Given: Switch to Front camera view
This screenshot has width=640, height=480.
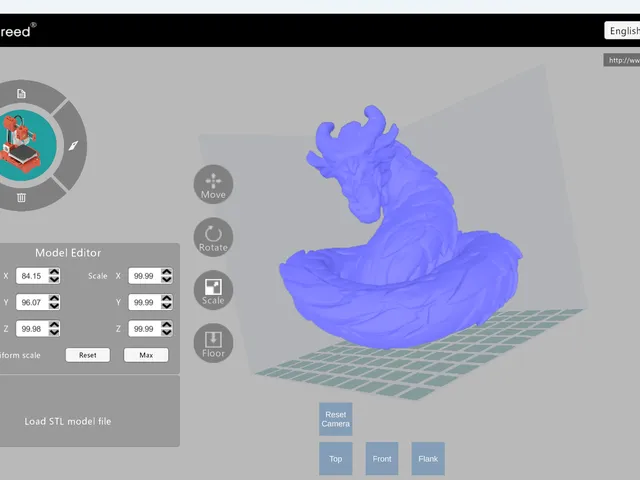Looking at the screenshot, I should (382, 459).
